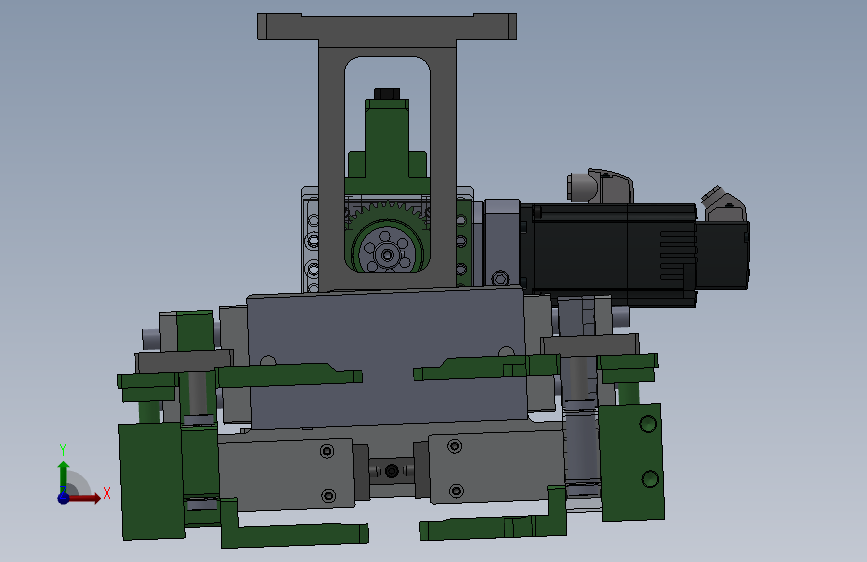Select the green block with two round holes
The height and width of the screenshot is (562, 867).
631,462
